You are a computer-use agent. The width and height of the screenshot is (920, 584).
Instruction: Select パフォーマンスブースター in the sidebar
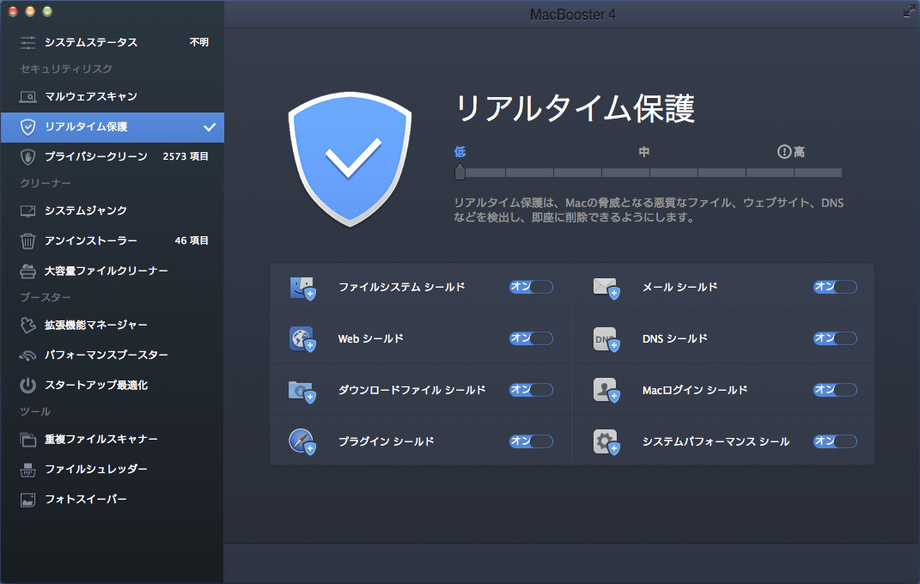point(112,355)
